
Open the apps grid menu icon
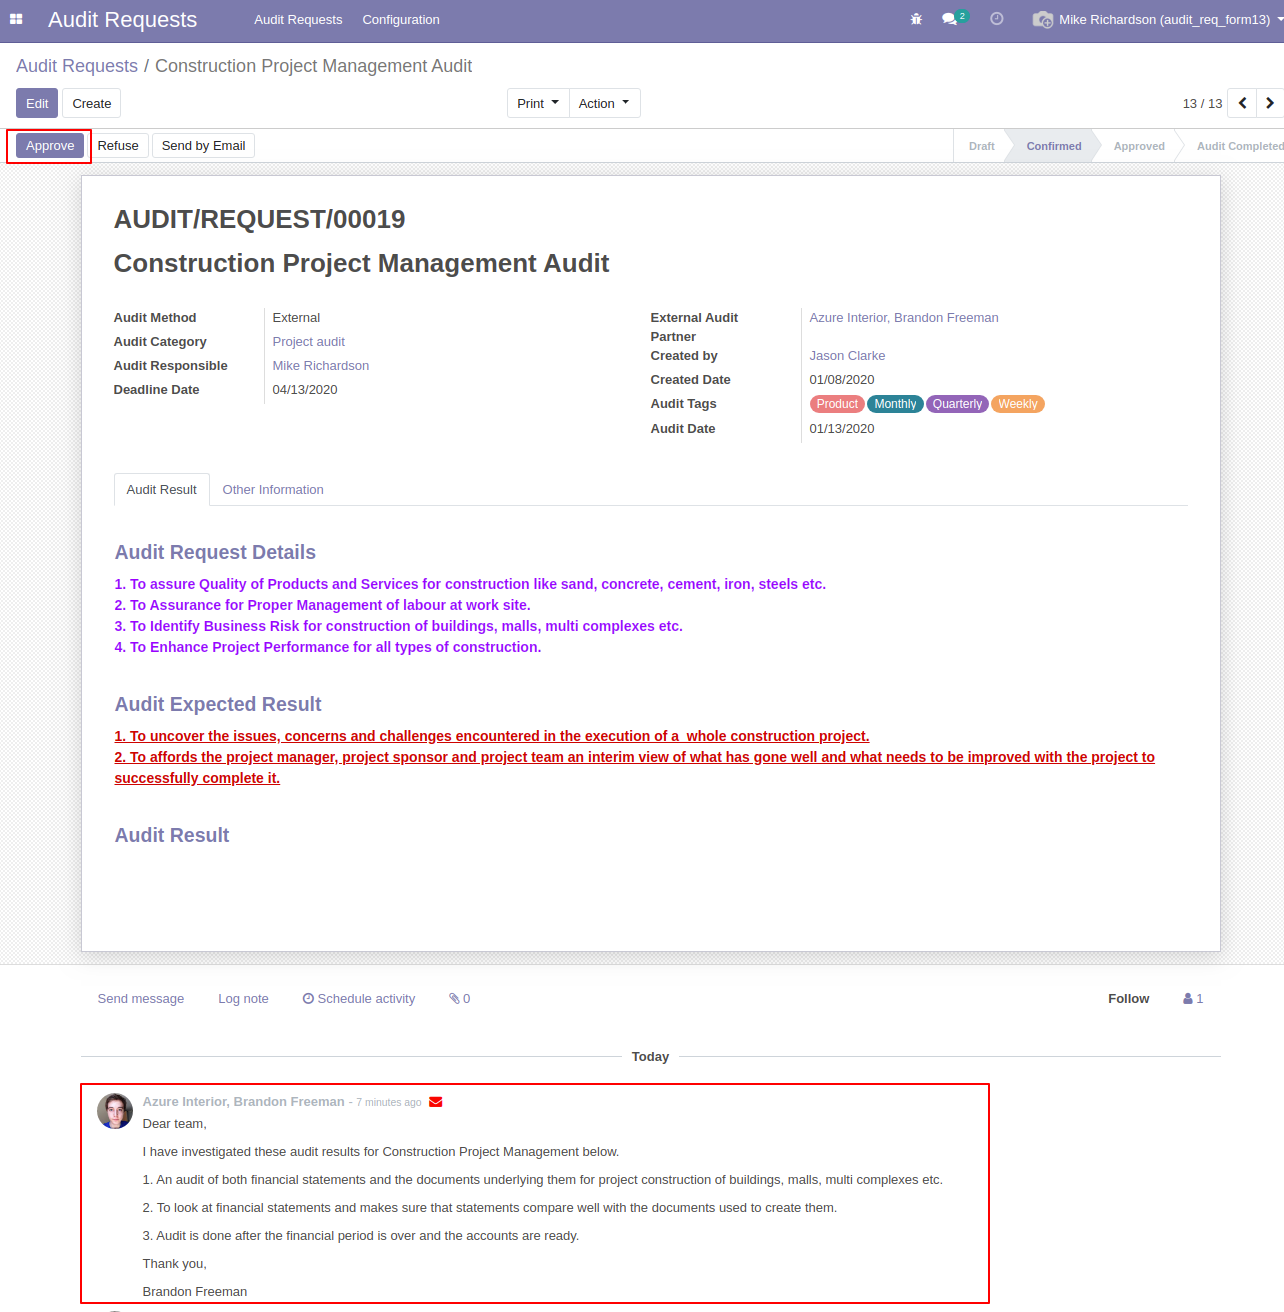tap(16, 19)
